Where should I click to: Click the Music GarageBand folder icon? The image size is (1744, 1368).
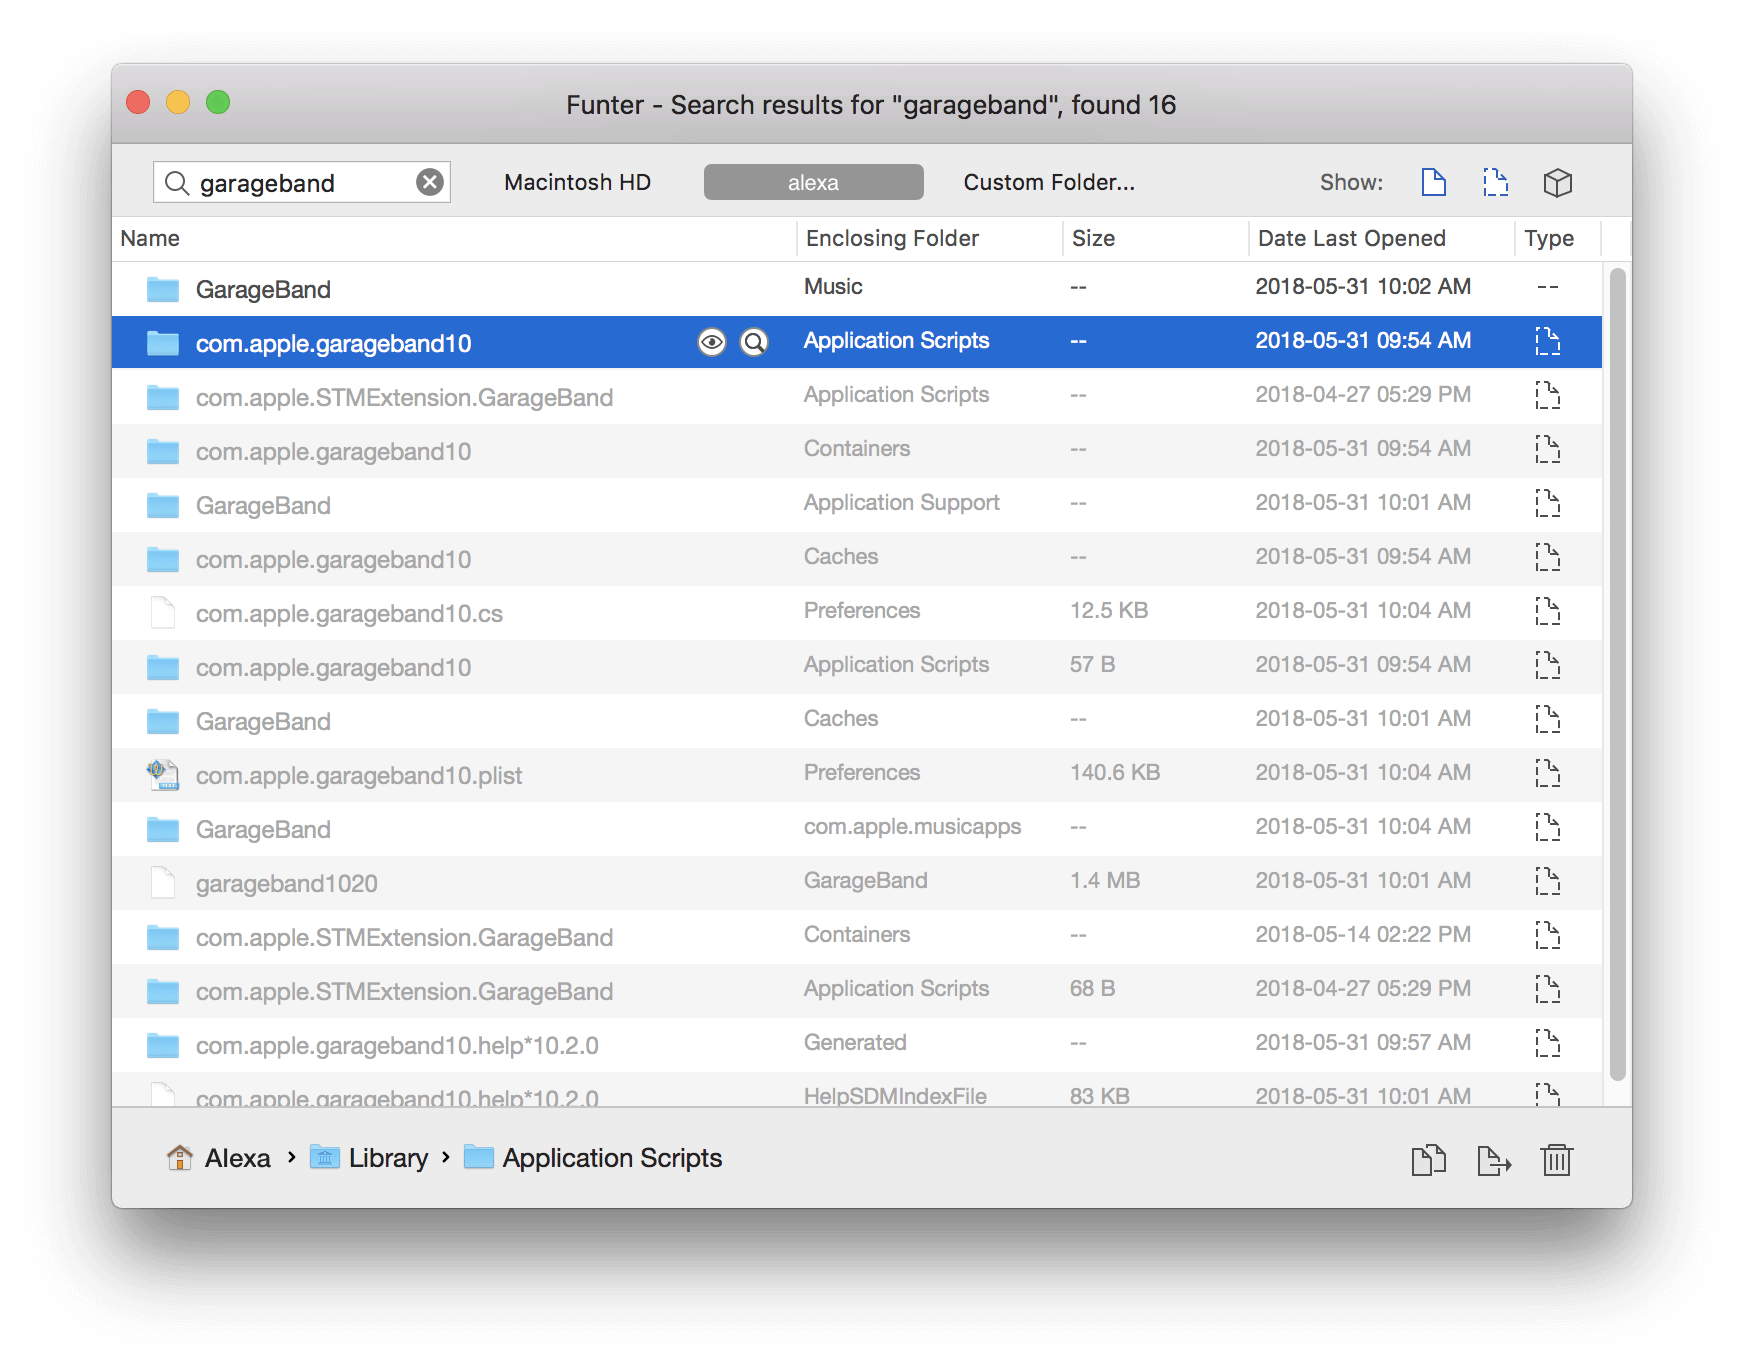(x=162, y=289)
